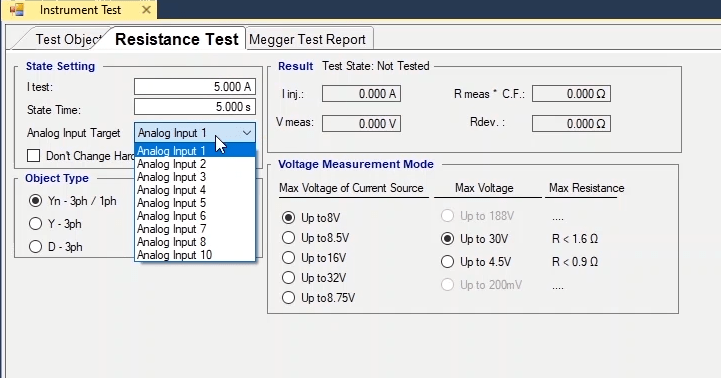This screenshot has height=378, width=721.
Task: Click the Instrument Test window icon
Action: 17,10
